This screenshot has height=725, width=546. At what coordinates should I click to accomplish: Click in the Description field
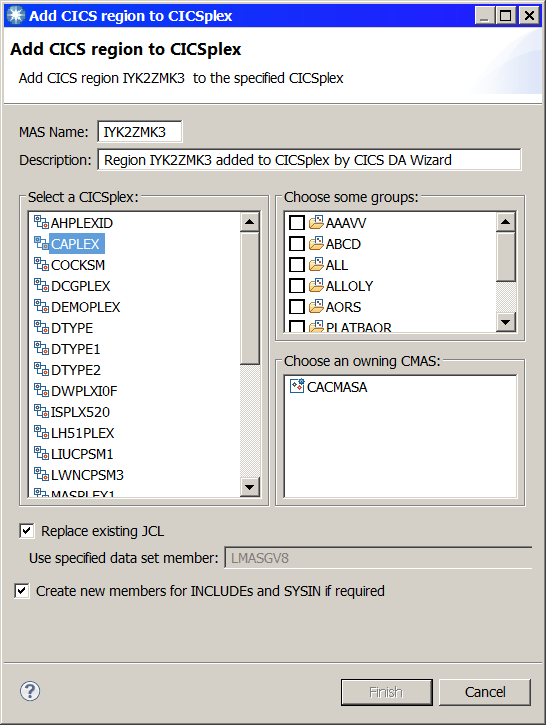[x=309, y=160]
